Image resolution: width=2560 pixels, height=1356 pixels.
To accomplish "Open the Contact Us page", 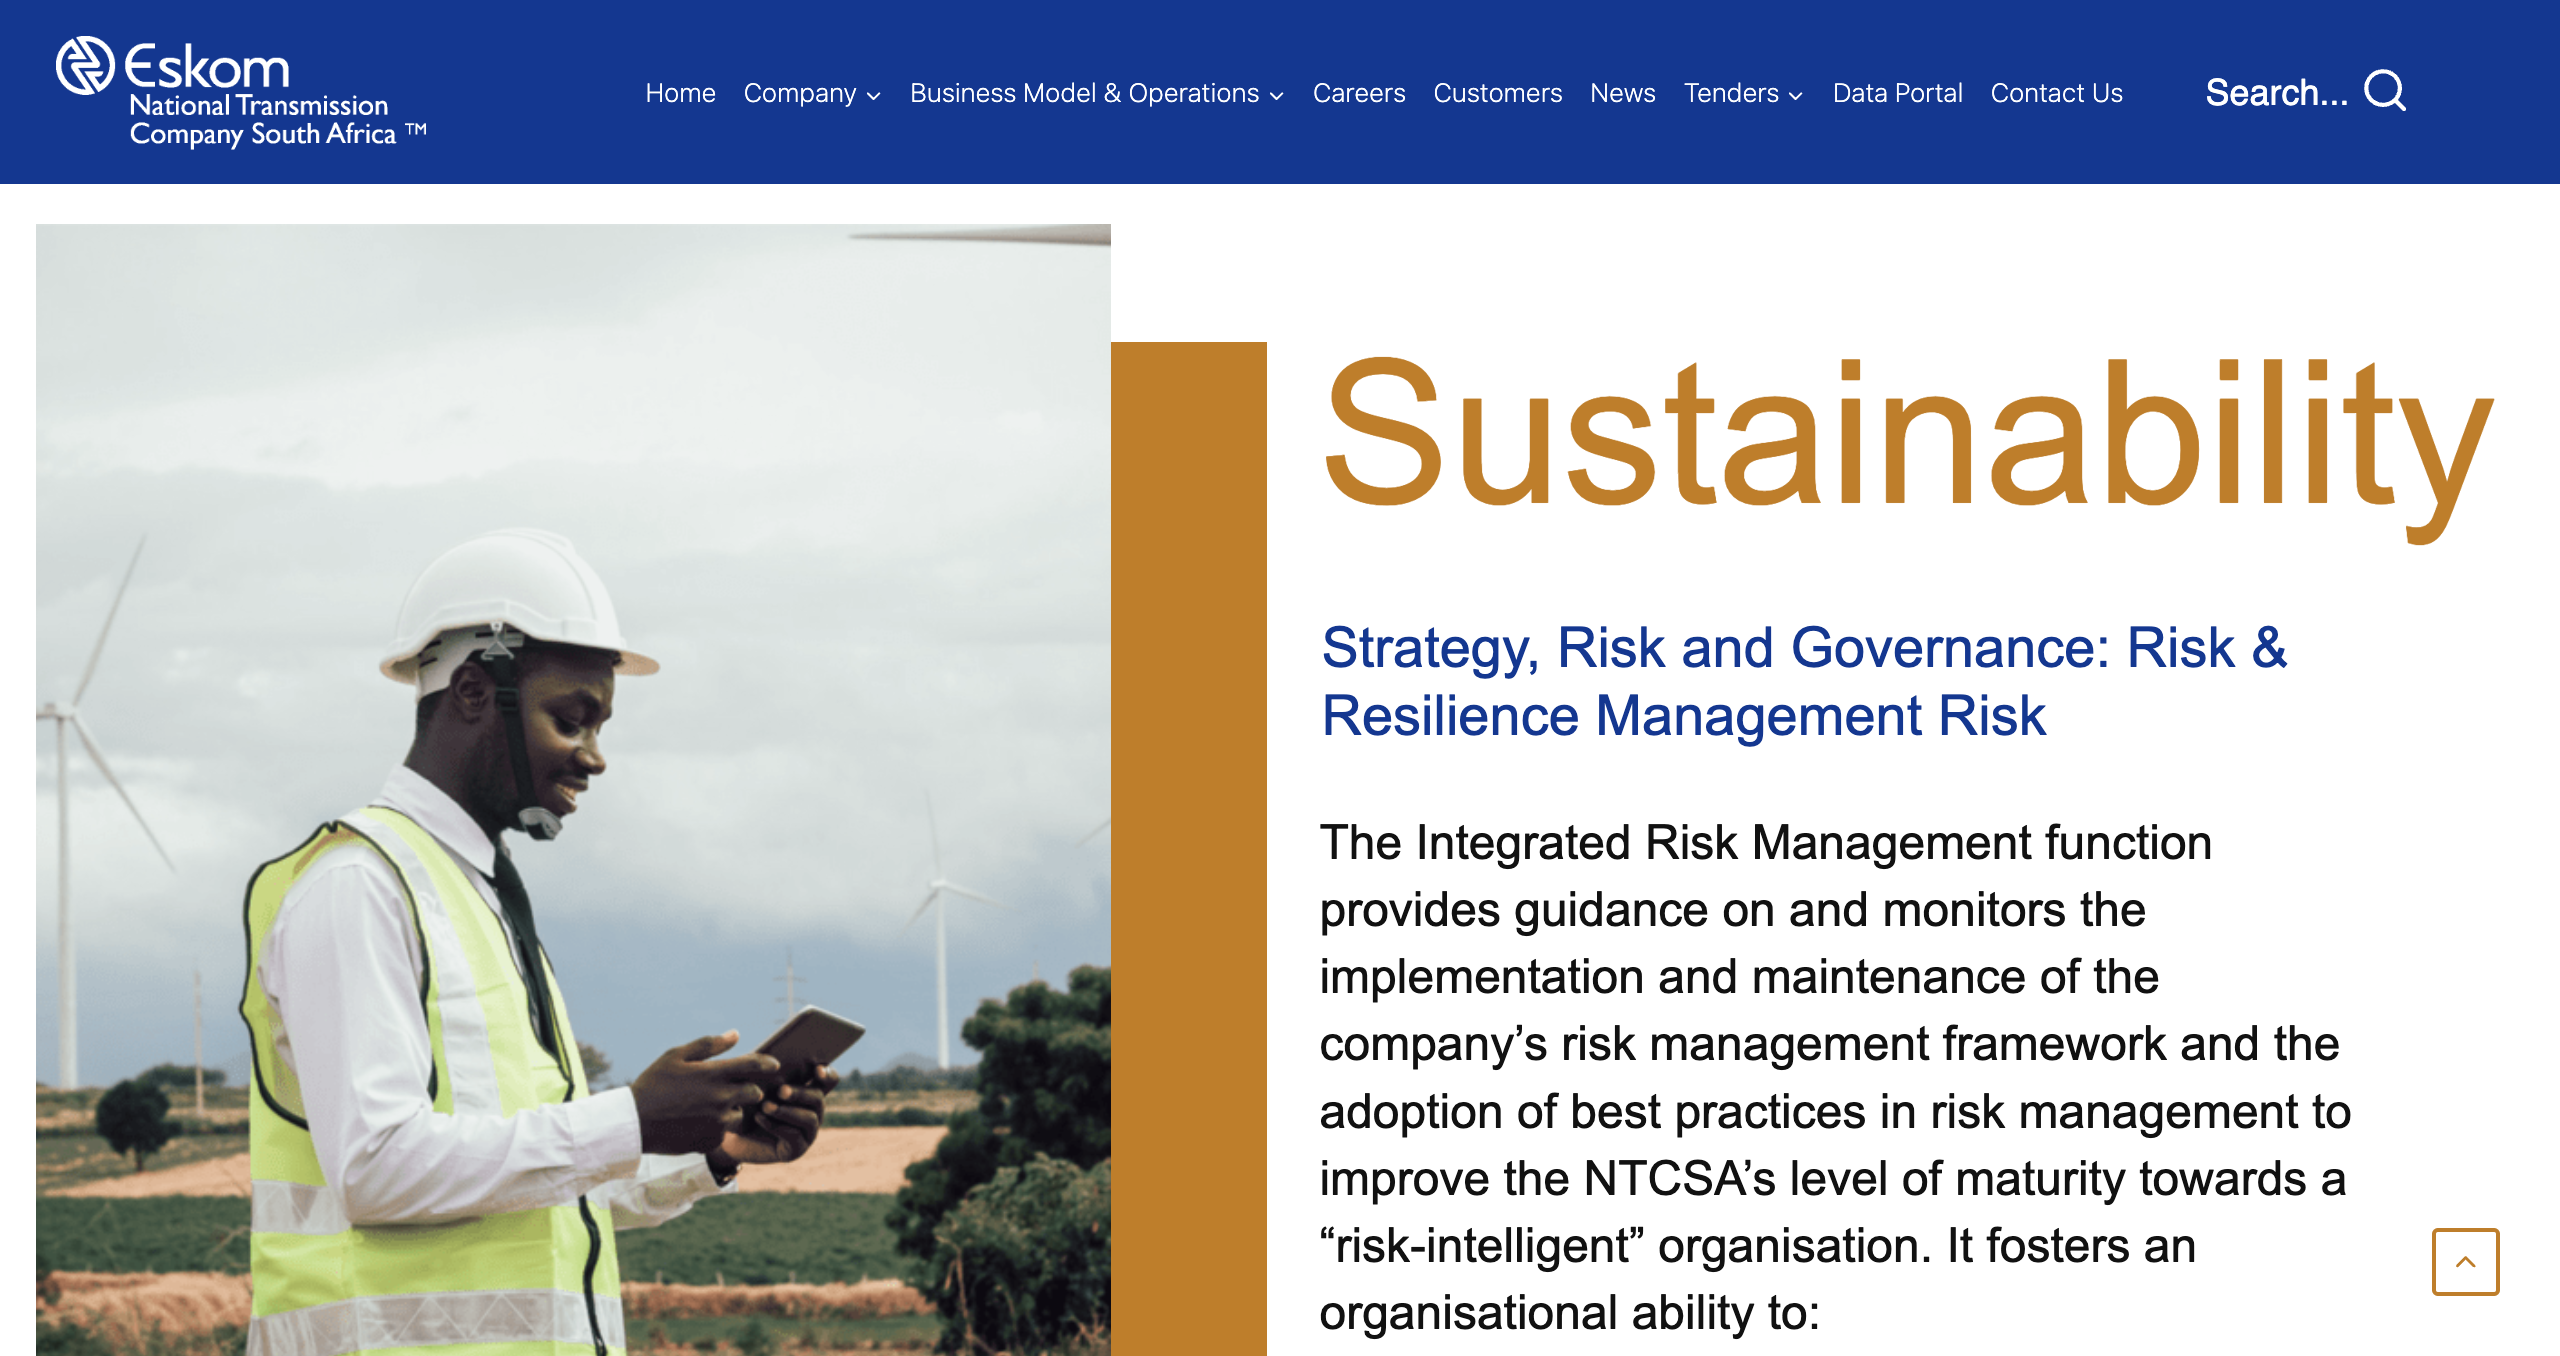I will (x=2056, y=93).
